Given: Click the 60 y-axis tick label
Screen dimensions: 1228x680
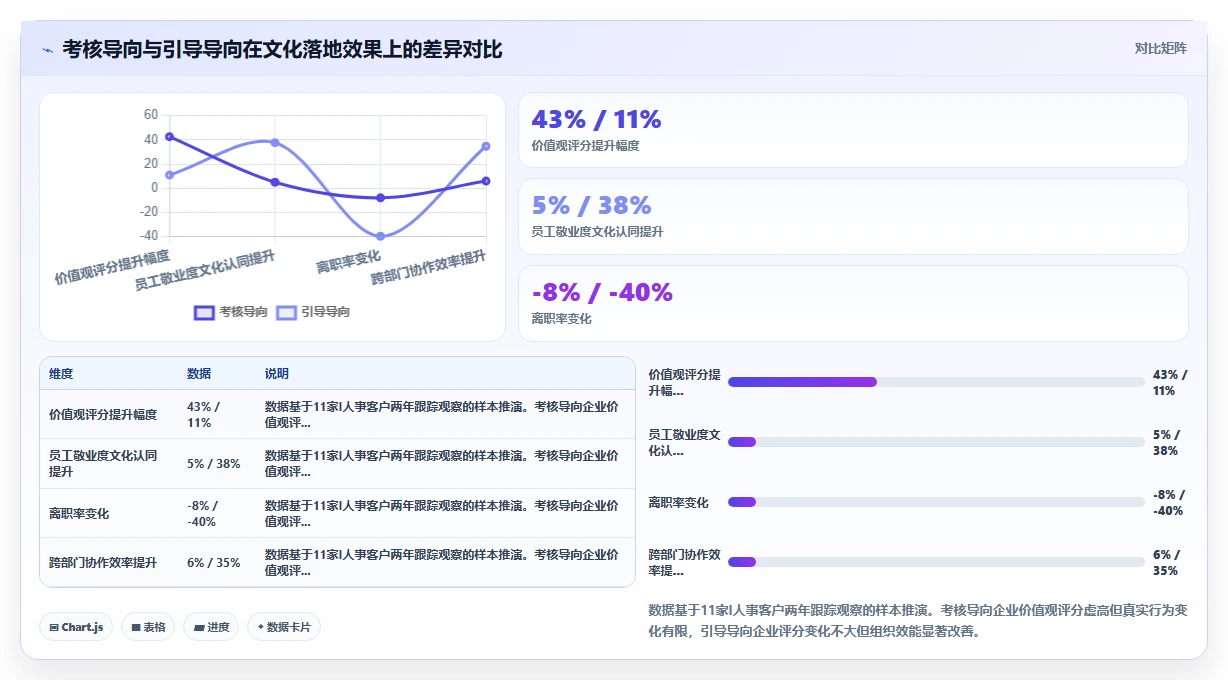Looking at the screenshot, I should click(151, 115).
